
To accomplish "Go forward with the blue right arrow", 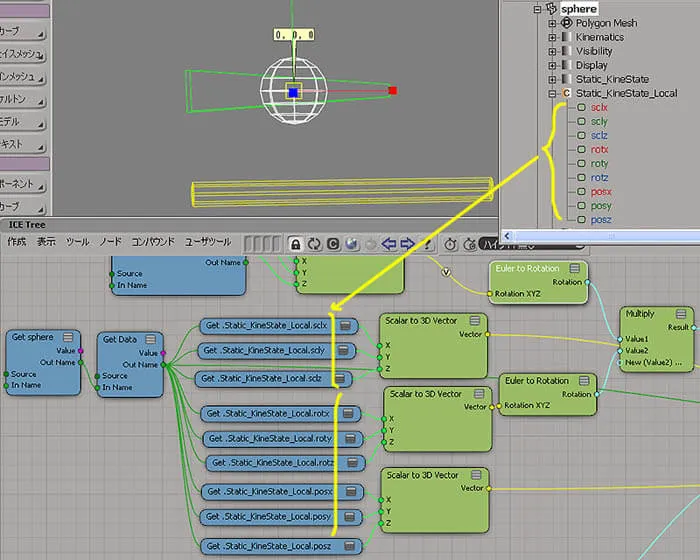I will 407,244.
